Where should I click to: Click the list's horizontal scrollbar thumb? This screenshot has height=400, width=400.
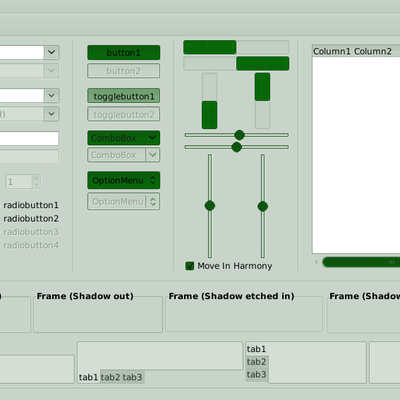tap(361, 262)
